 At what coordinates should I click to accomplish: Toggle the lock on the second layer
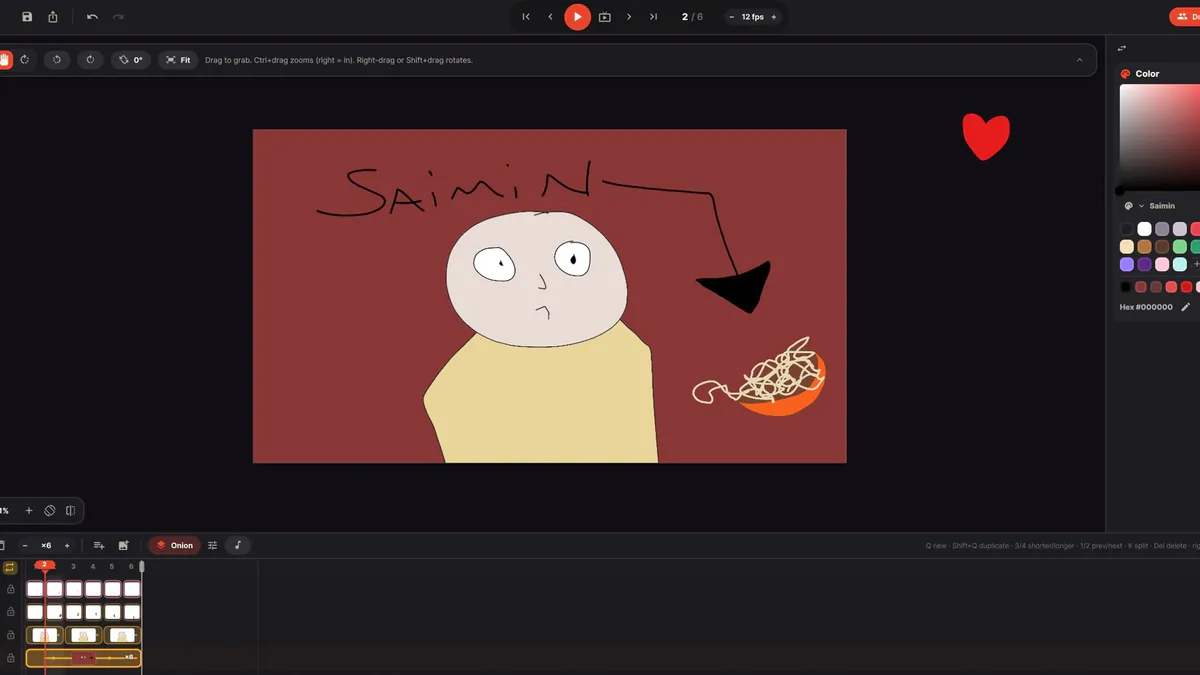pos(11,612)
